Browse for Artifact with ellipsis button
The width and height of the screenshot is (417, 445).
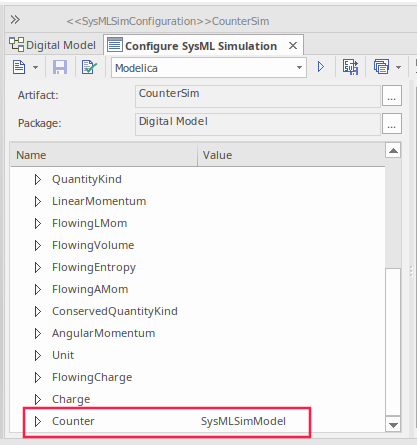click(x=392, y=96)
